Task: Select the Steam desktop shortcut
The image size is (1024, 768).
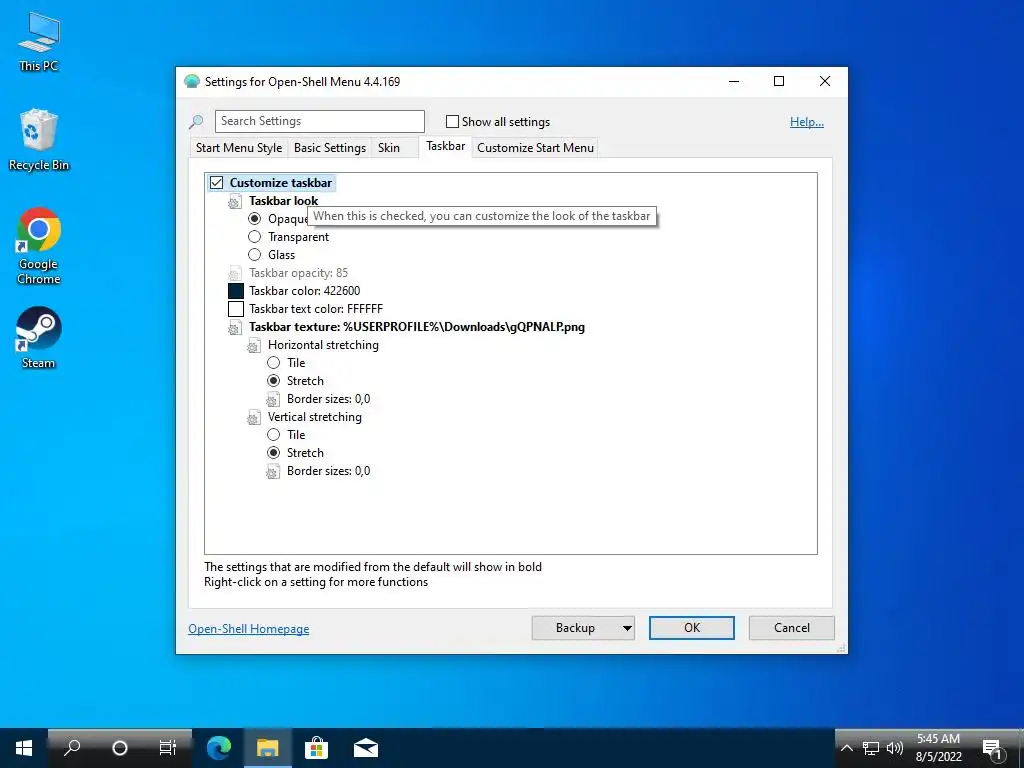Action: [39, 338]
